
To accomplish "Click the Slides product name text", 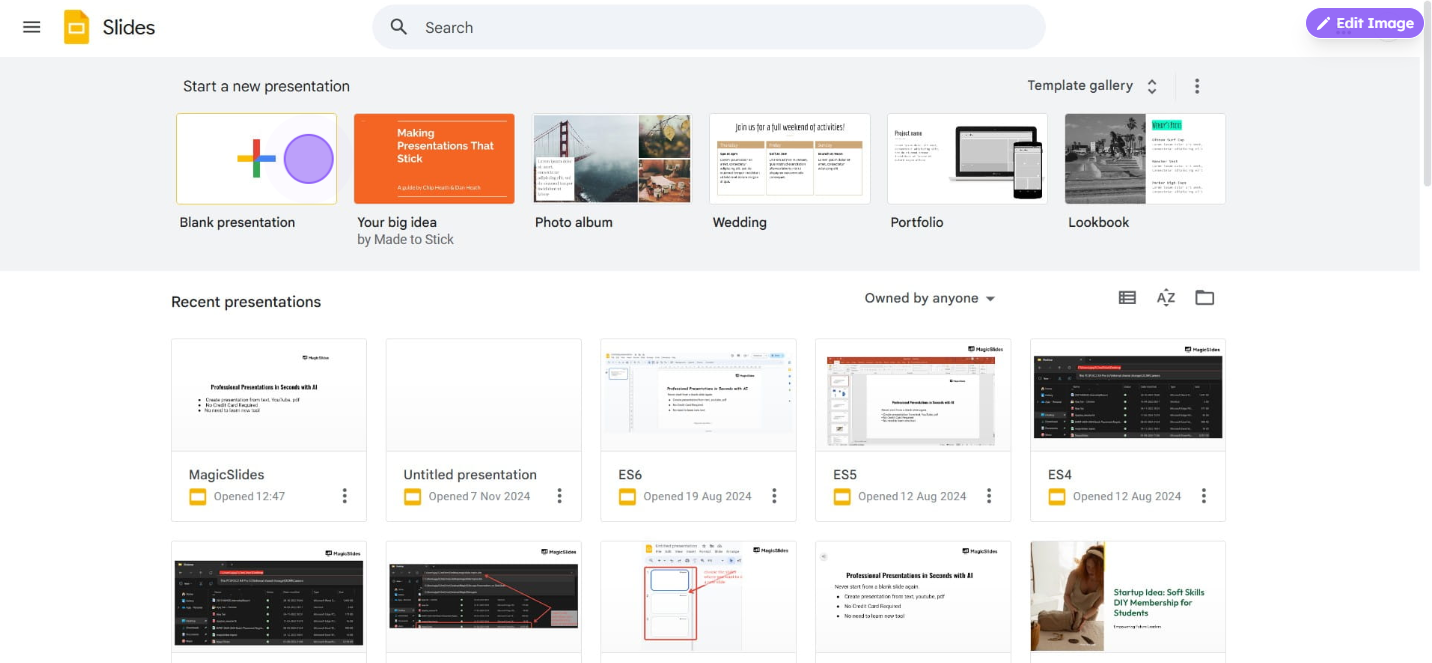I will 129,27.
